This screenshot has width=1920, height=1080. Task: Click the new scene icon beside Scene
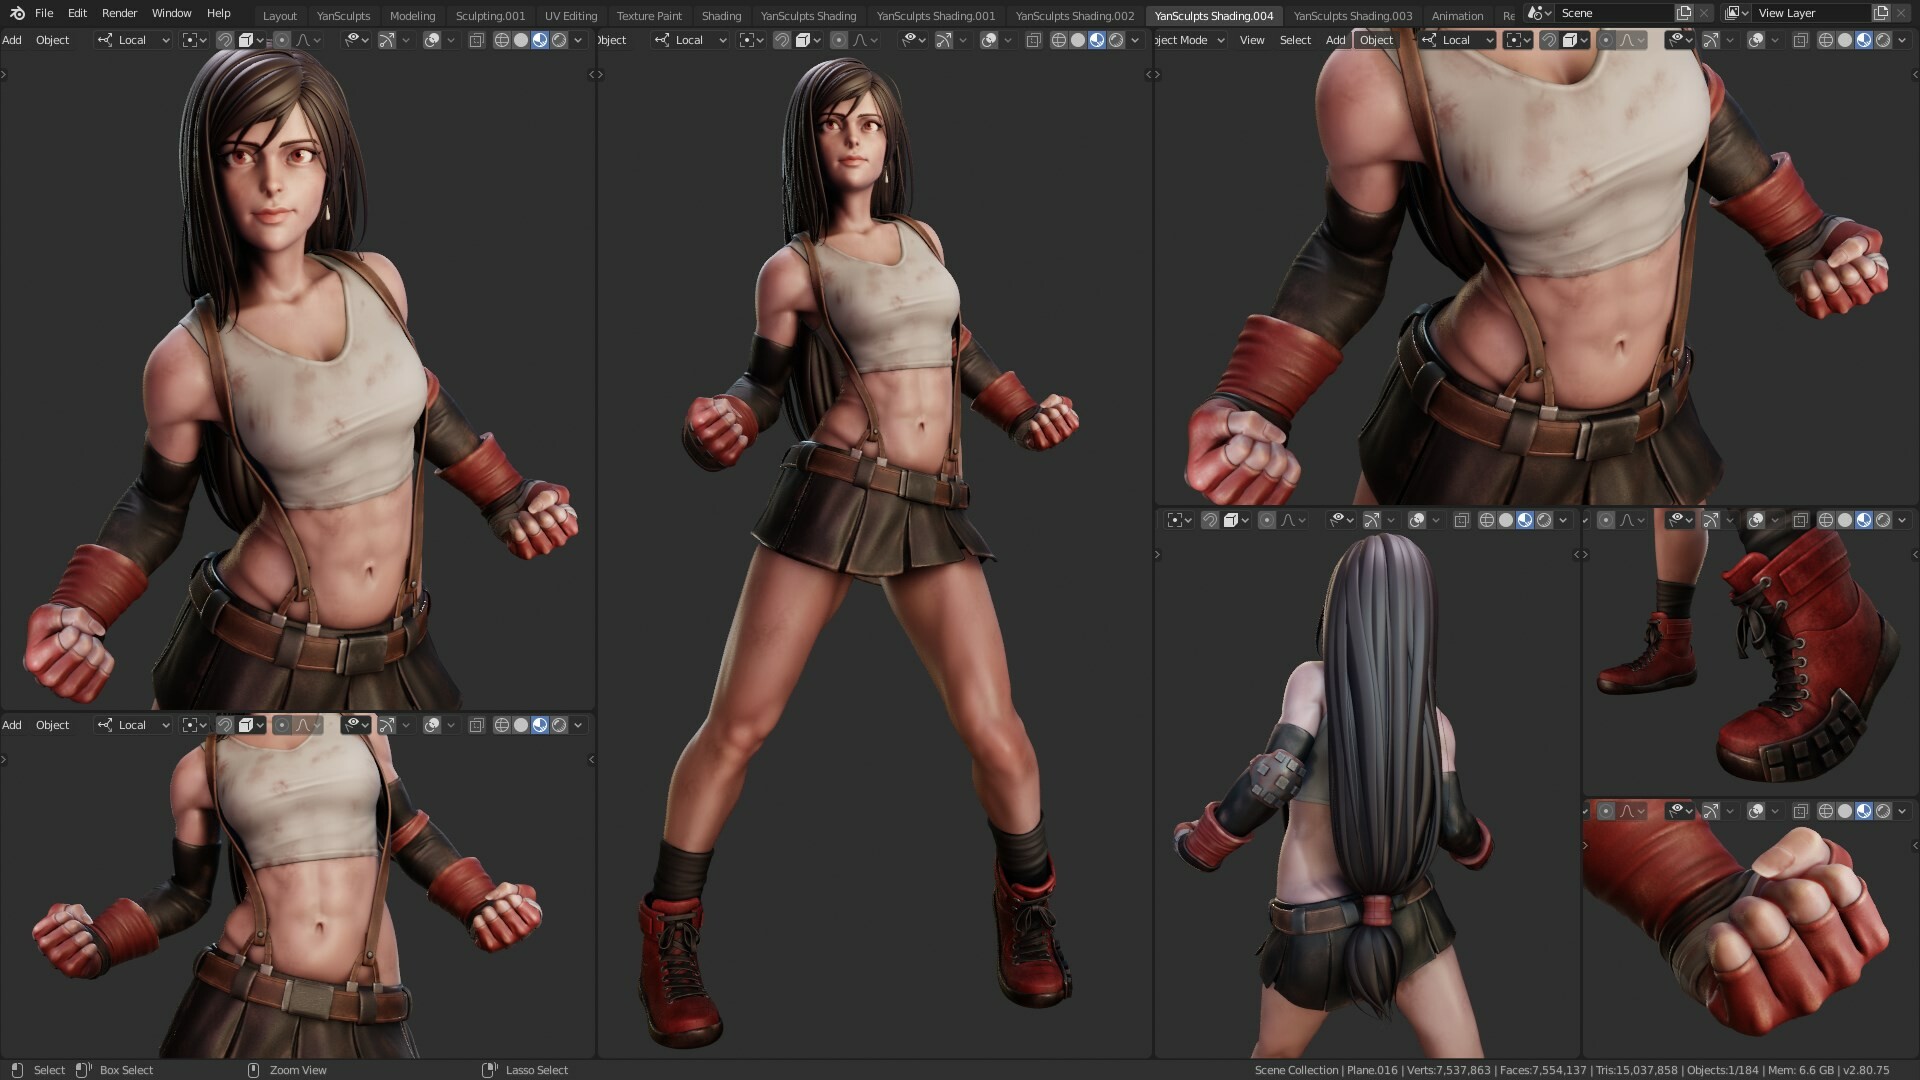pyautogui.click(x=1684, y=13)
